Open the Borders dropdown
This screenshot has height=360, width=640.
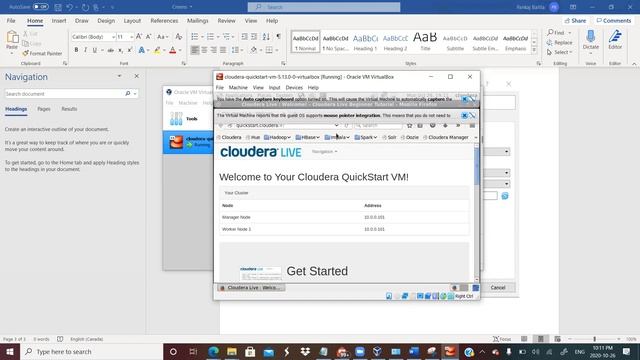(276, 50)
